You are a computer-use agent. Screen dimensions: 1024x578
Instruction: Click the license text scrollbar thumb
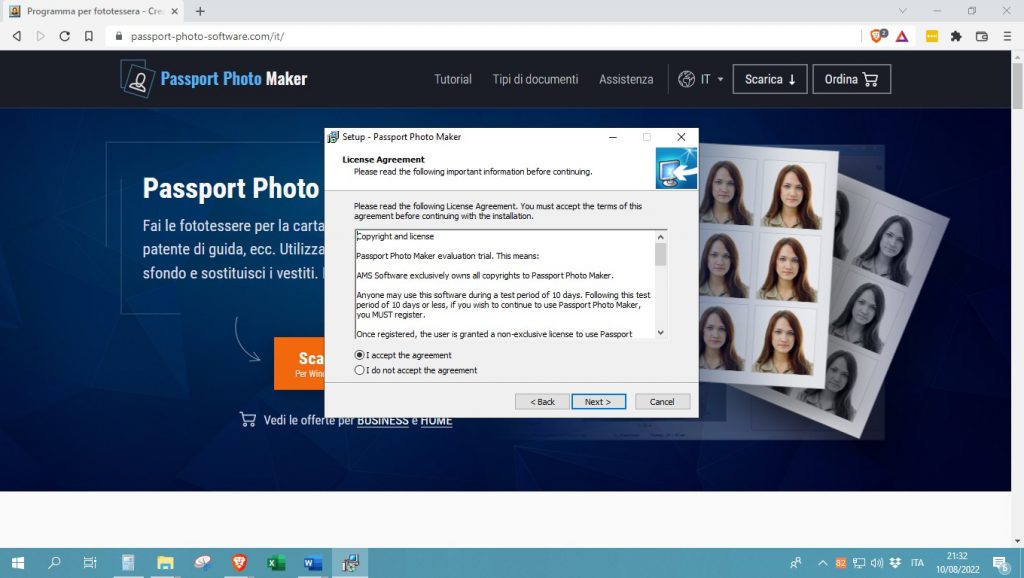coord(660,255)
